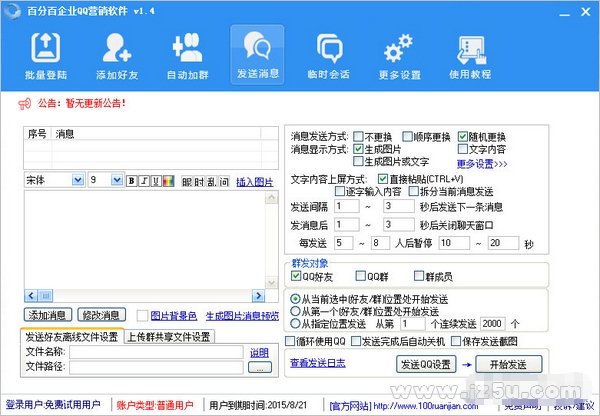Open the 更多设置 gears icon
This screenshot has width=600, height=416.
pos(399,55)
